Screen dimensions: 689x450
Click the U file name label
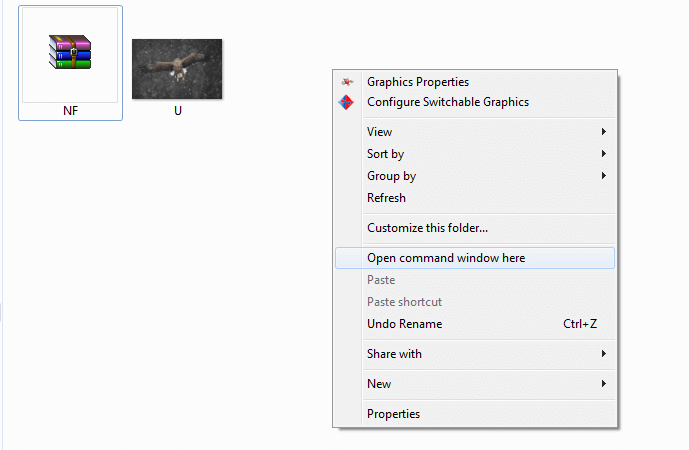point(178,111)
